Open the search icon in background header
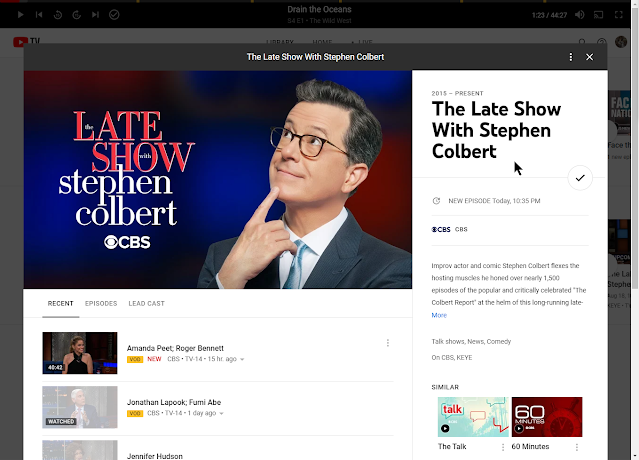This screenshot has width=639, height=460. coord(582,42)
